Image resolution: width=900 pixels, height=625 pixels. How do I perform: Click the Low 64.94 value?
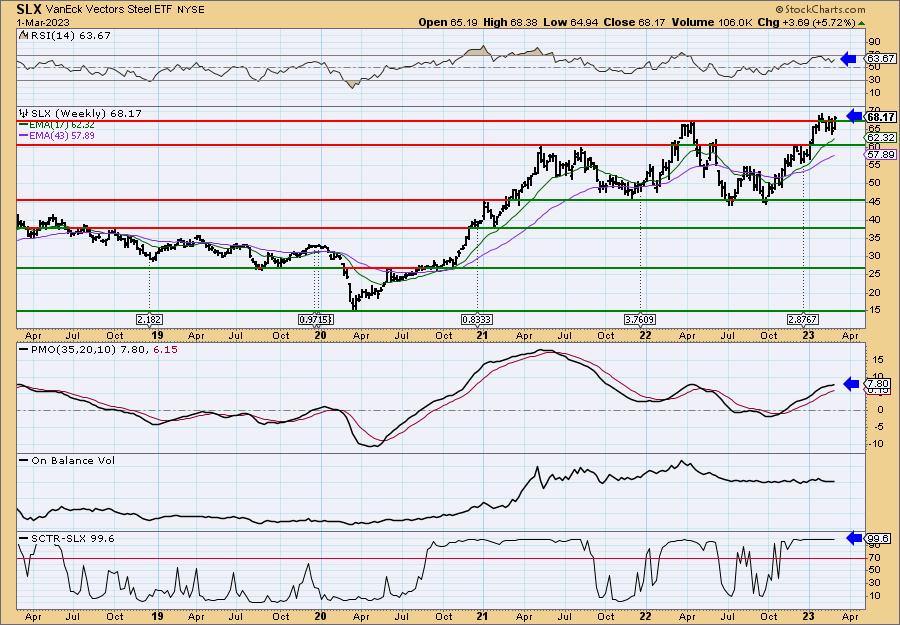click(569, 22)
